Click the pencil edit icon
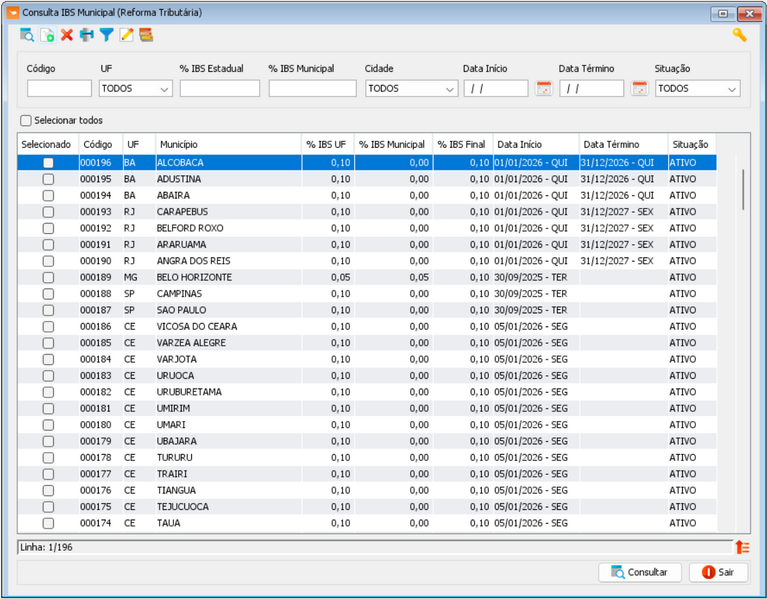This screenshot has height=599, width=767. (x=126, y=35)
